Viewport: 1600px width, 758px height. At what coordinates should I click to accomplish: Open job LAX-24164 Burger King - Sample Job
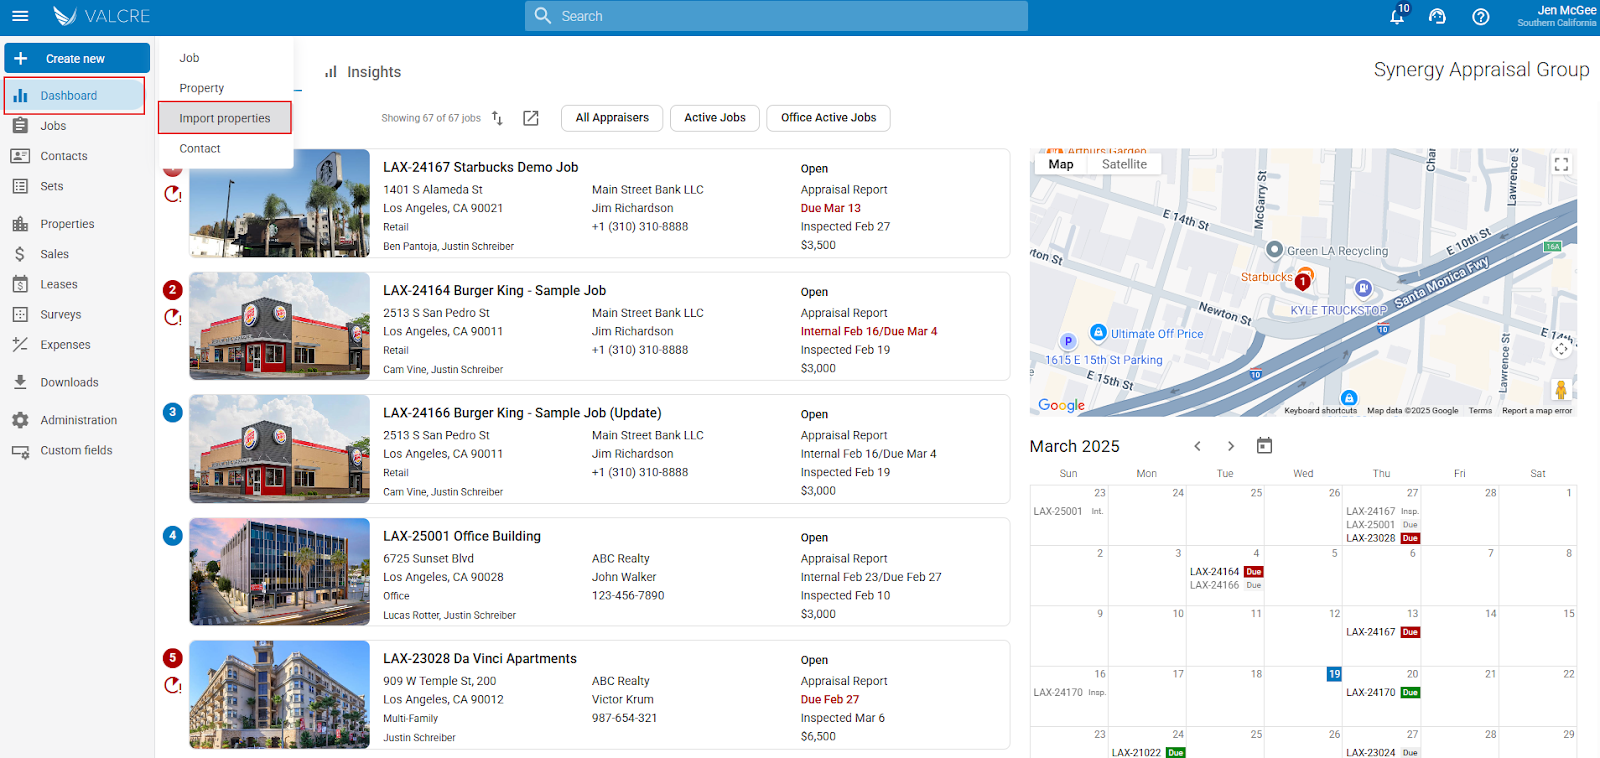(494, 290)
